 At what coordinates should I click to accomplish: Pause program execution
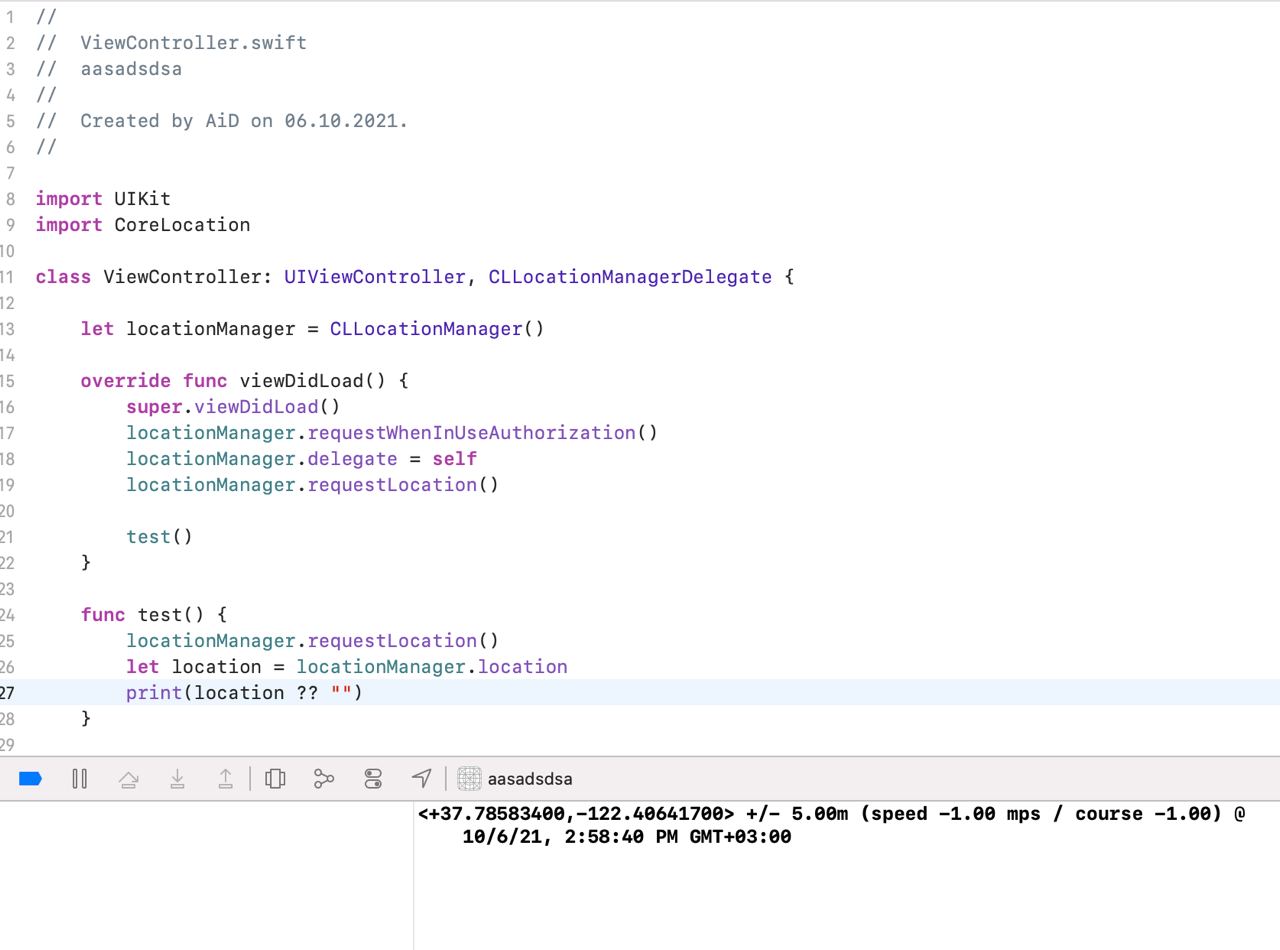[80, 778]
